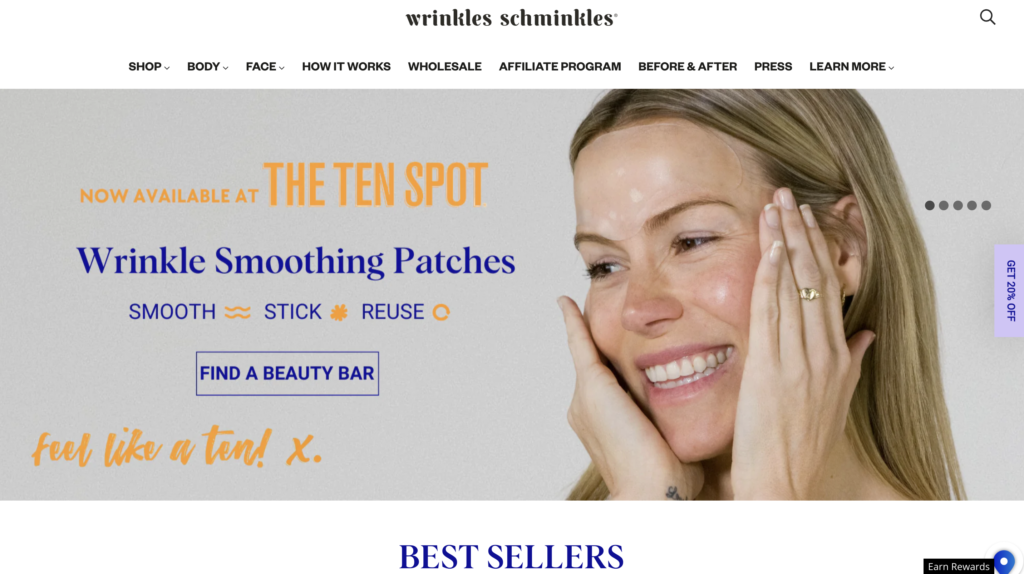The image size is (1024, 574).
Task: Click the wrinkles schminkles logo
Action: pos(511,18)
